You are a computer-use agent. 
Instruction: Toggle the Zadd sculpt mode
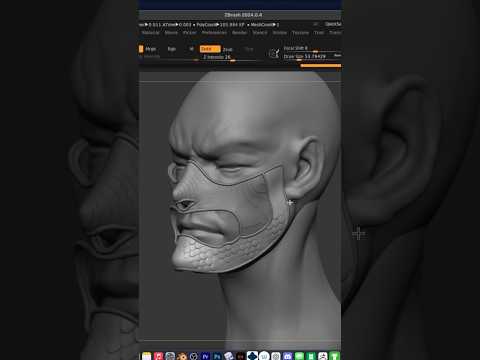210,49
